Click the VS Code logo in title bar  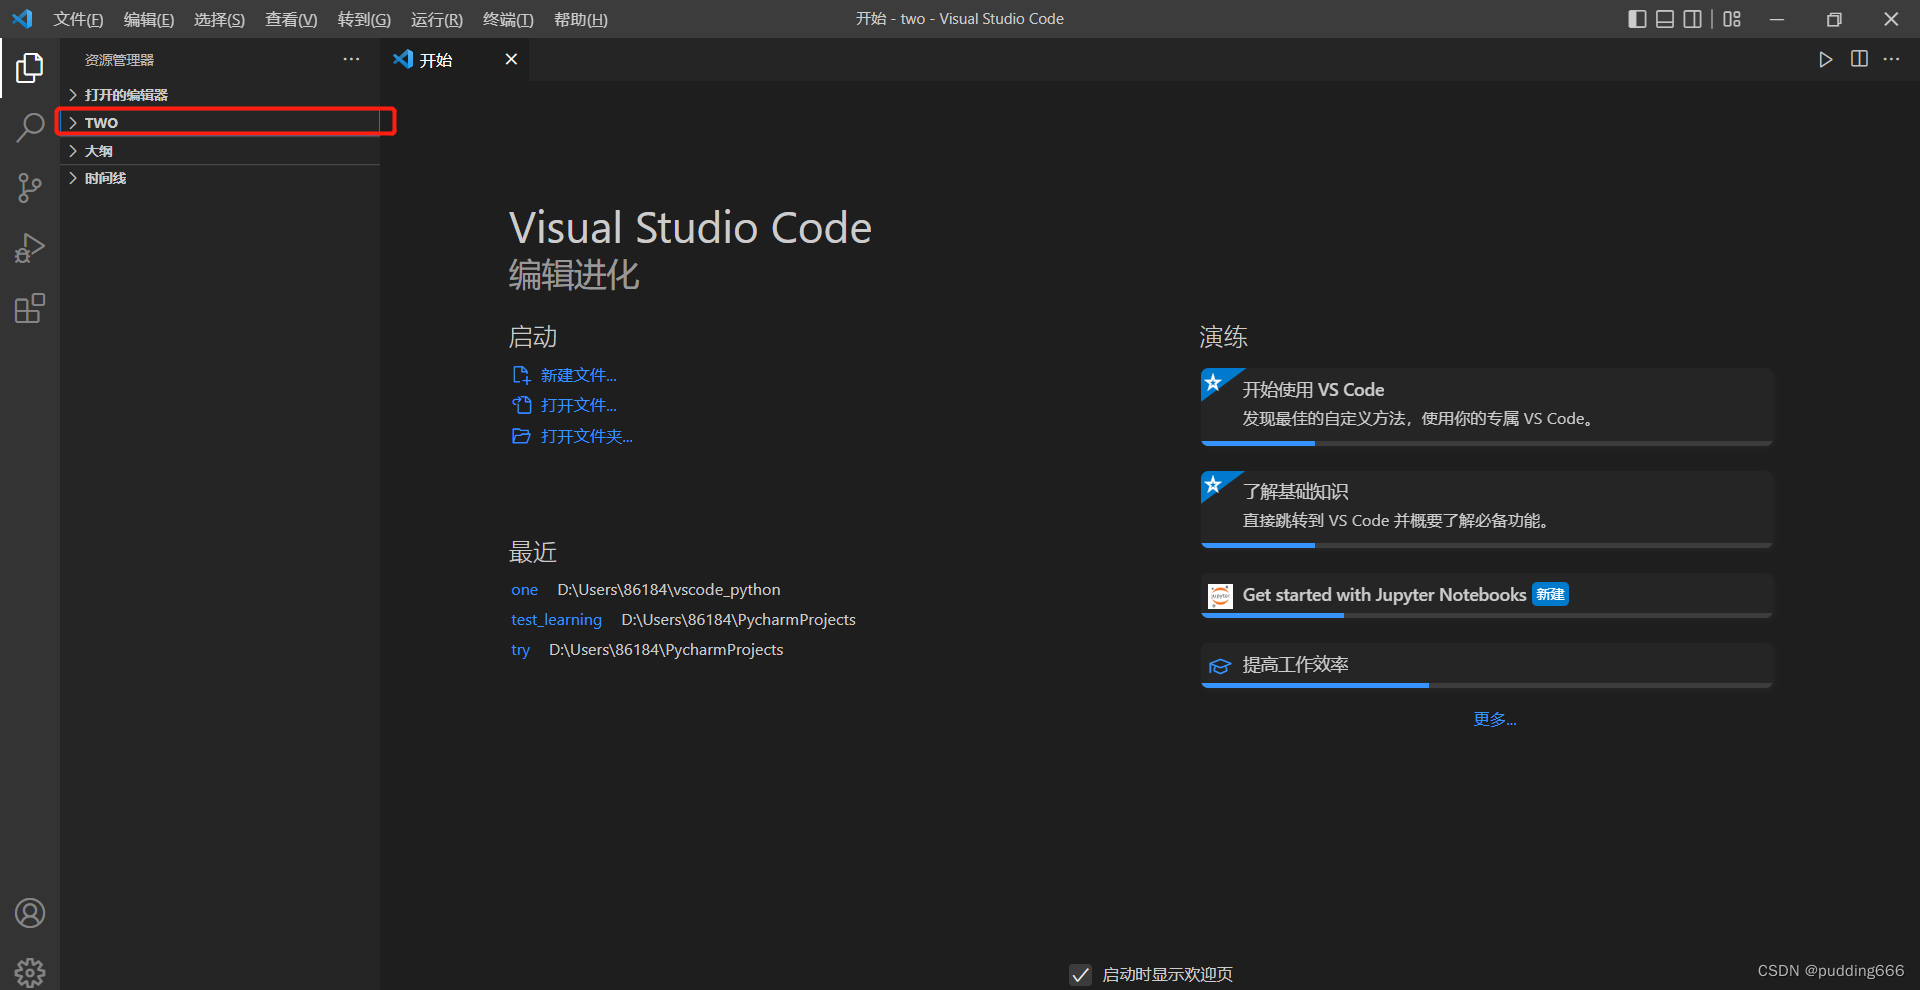click(22, 19)
